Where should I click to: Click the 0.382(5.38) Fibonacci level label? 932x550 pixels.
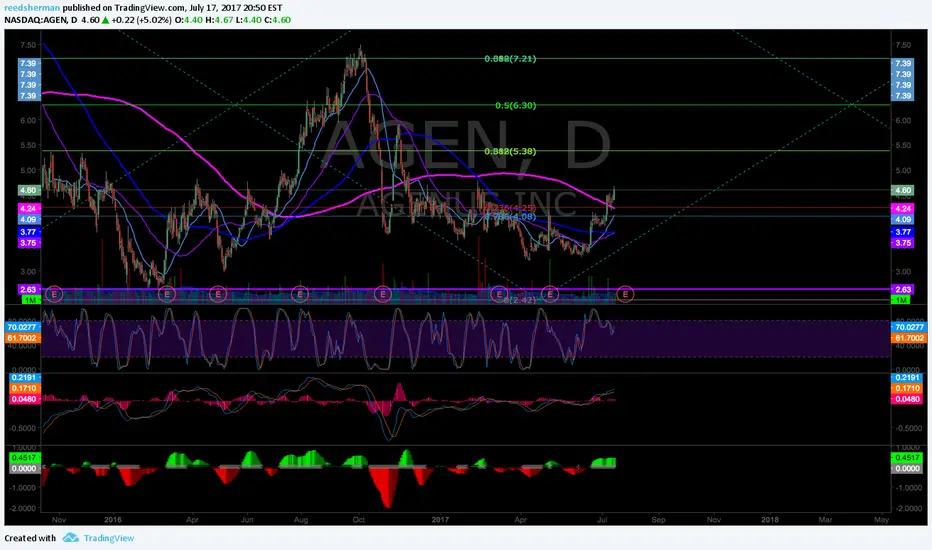510,152
